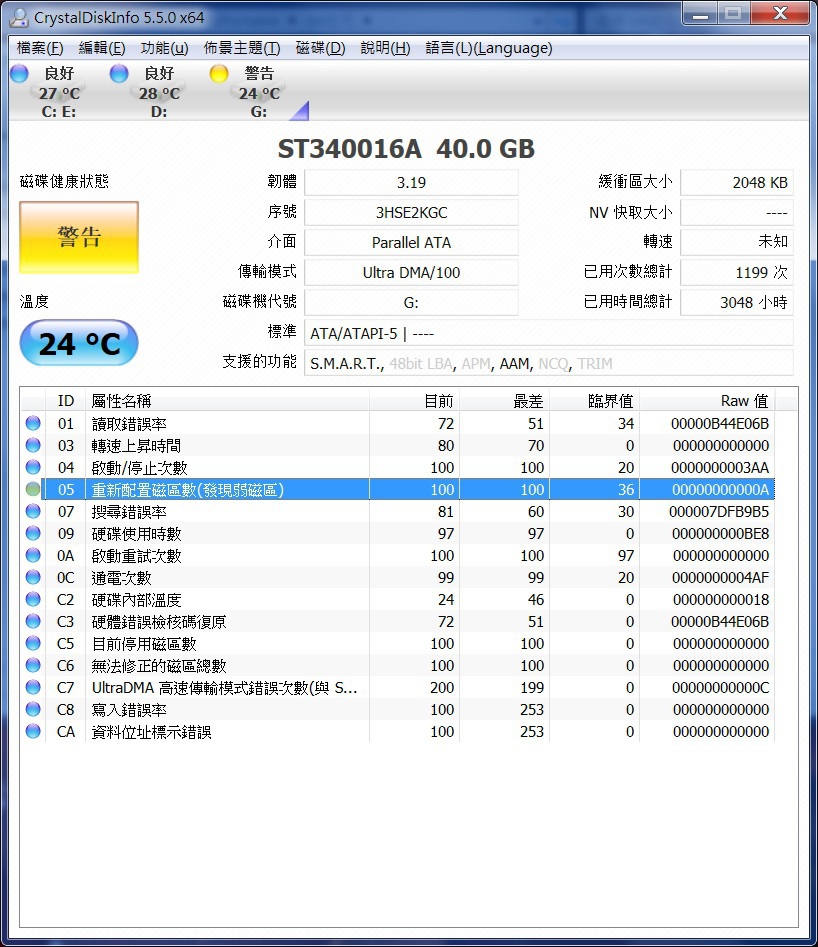The image size is (818, 947).
Task: Click the status orb for attribute 05 重新配置磁區數
Action: click(33, 489)
